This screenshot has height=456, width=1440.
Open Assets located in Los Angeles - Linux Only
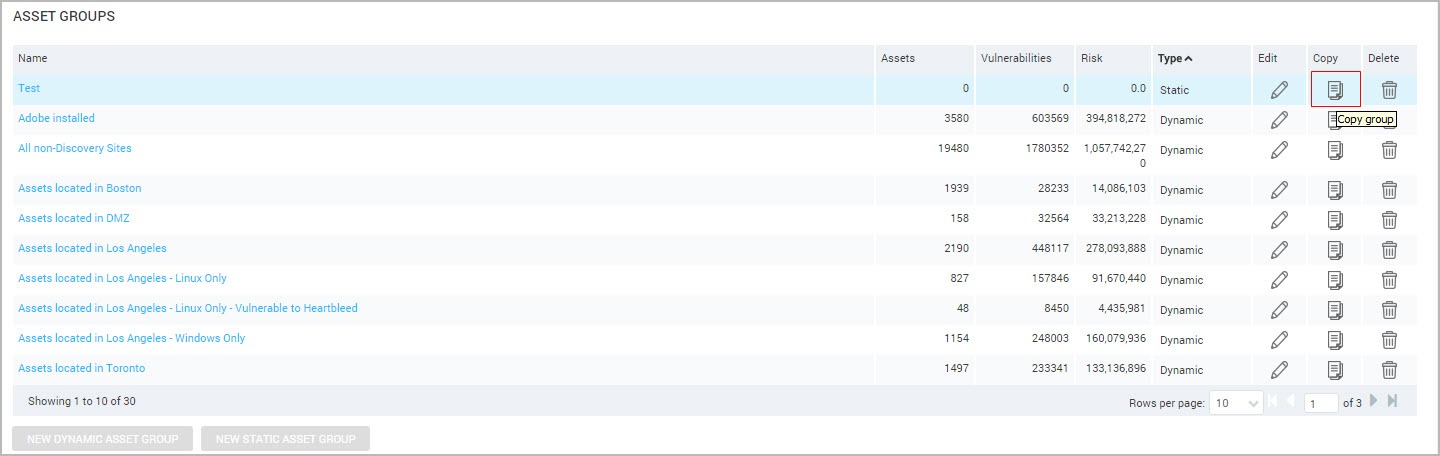point(122,278)
